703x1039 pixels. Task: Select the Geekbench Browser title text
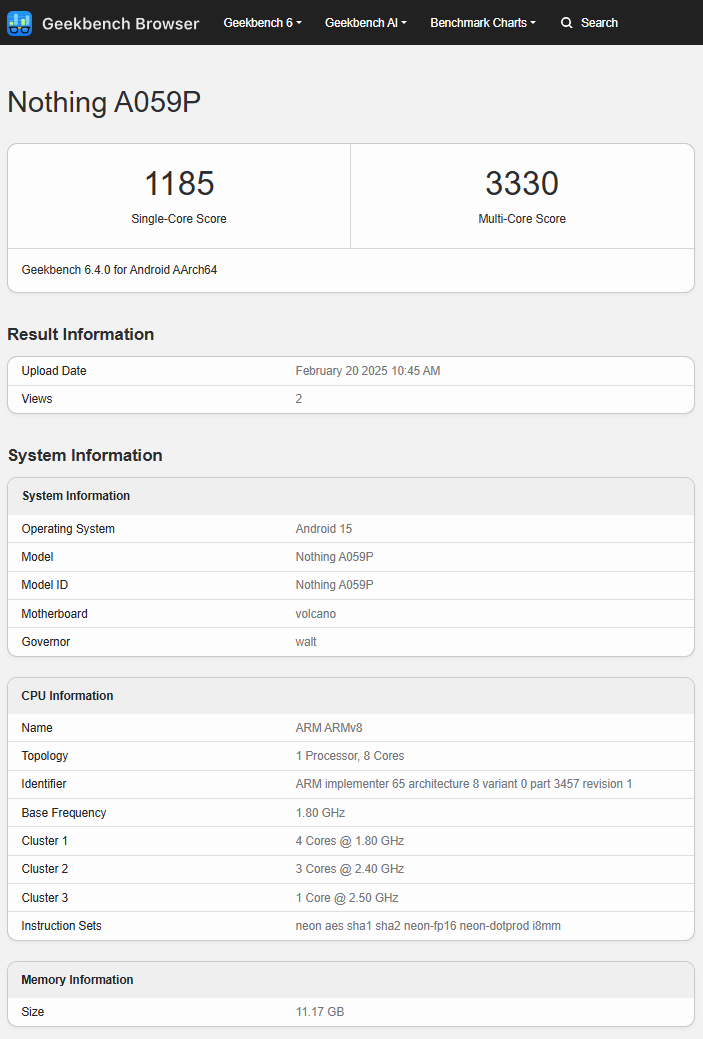[120, 23]
